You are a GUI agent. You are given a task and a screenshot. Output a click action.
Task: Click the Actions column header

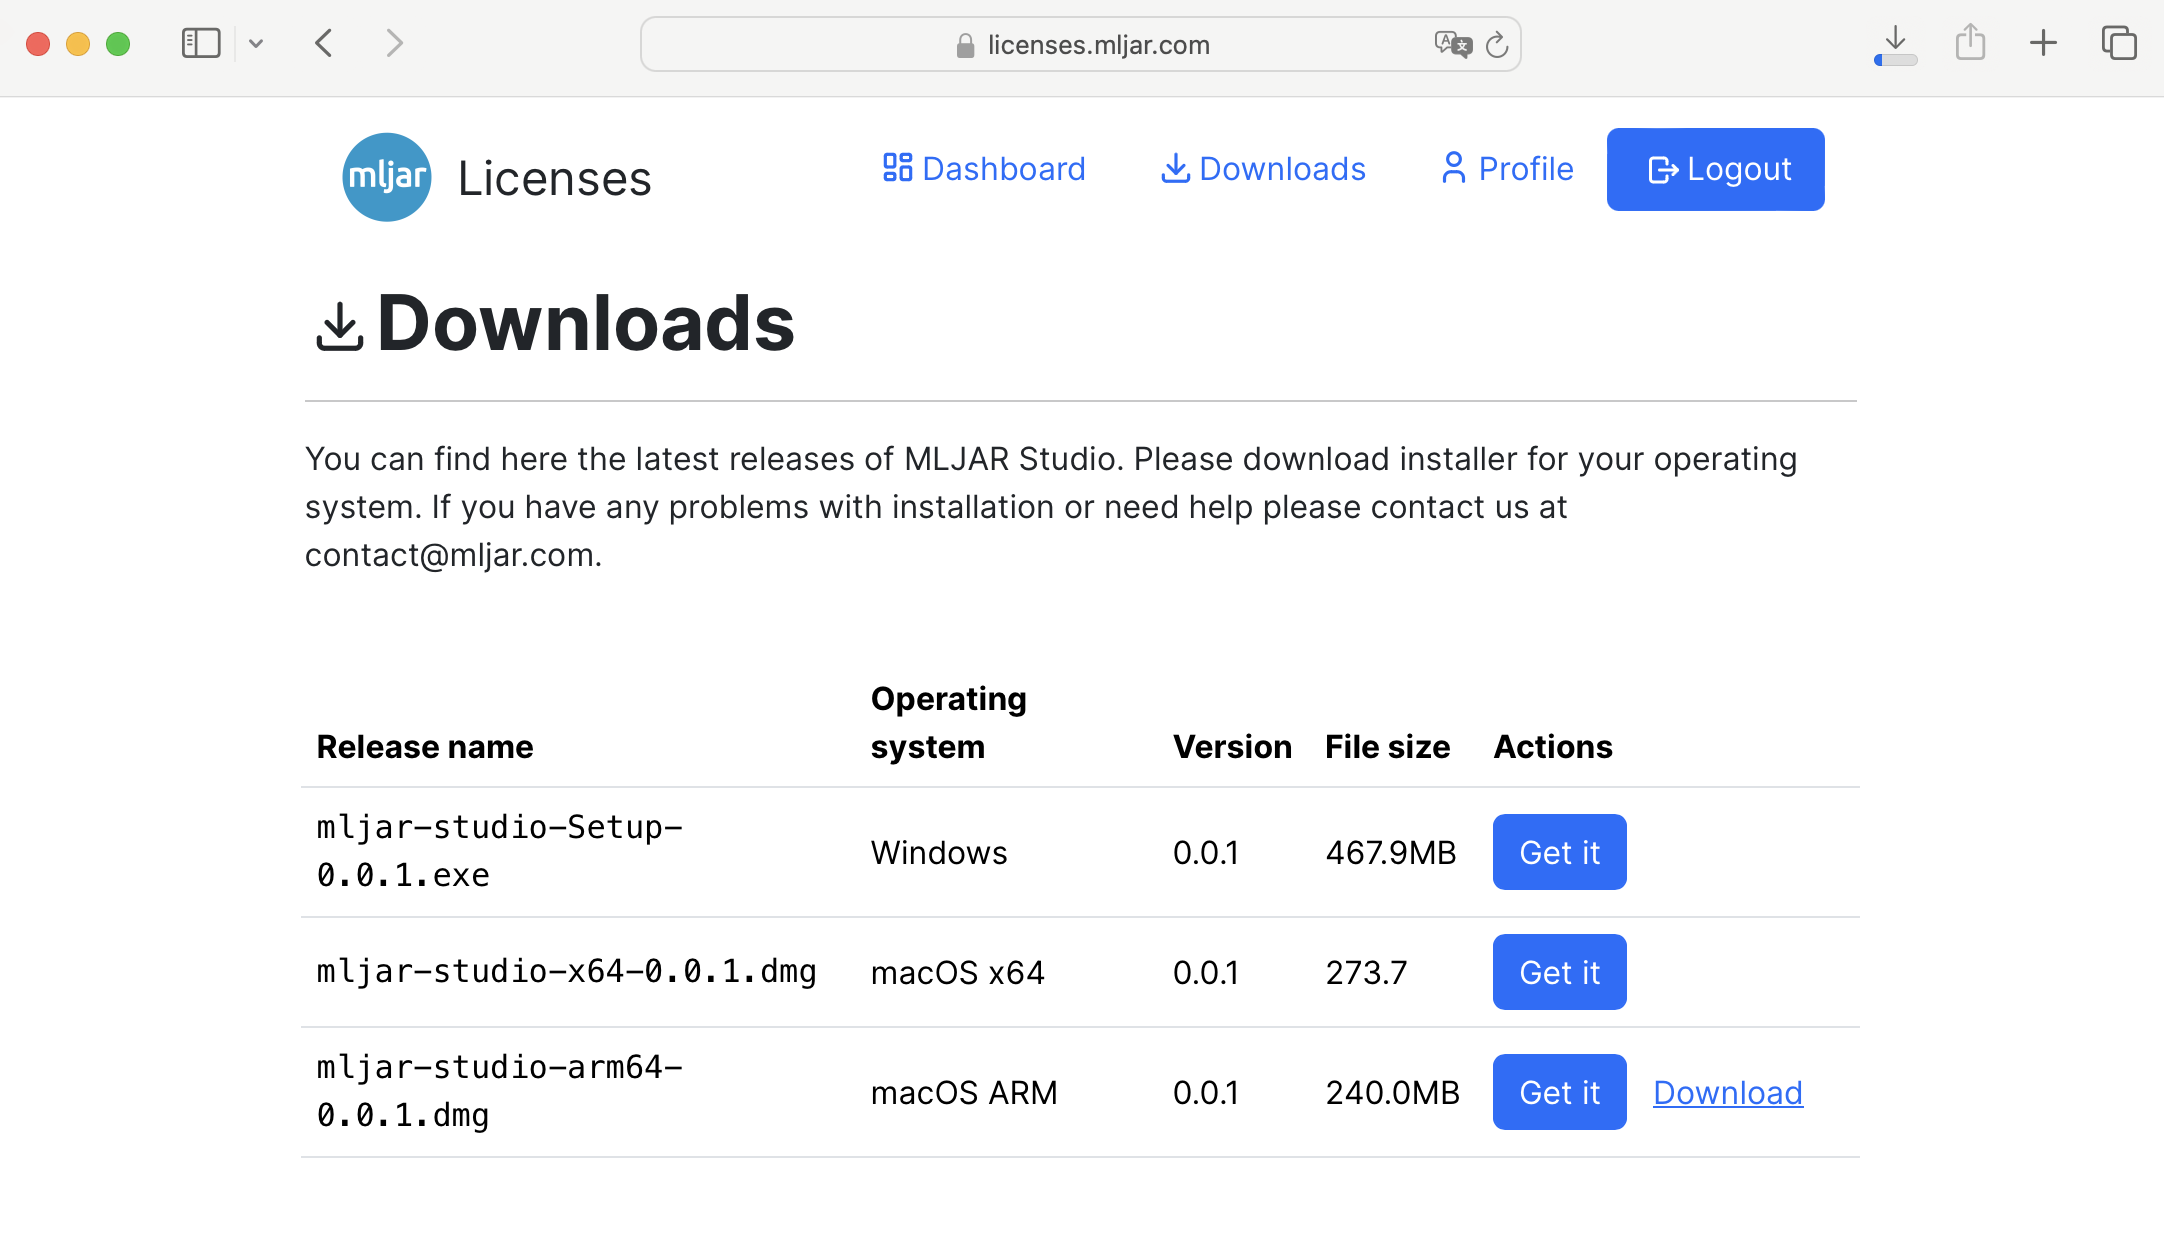[1553, 747]
